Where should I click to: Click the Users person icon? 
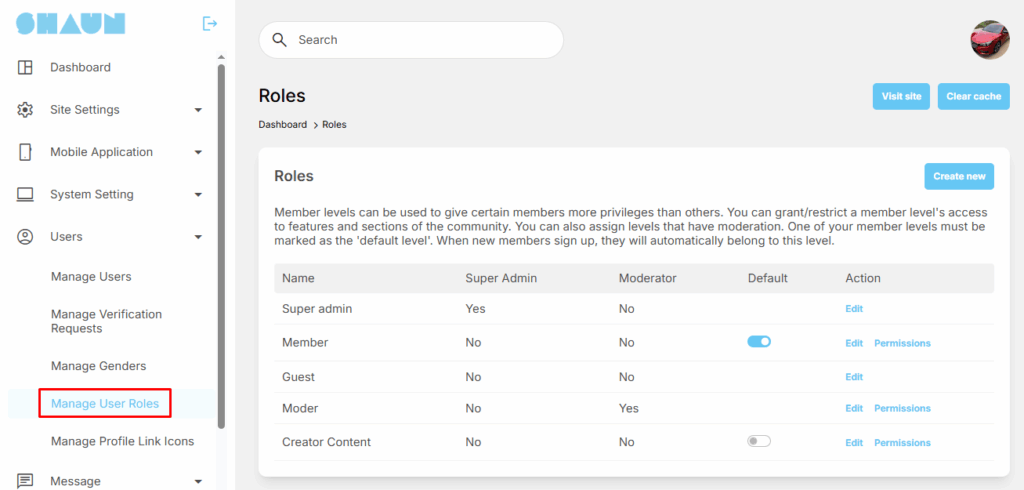tap(26, 237)
